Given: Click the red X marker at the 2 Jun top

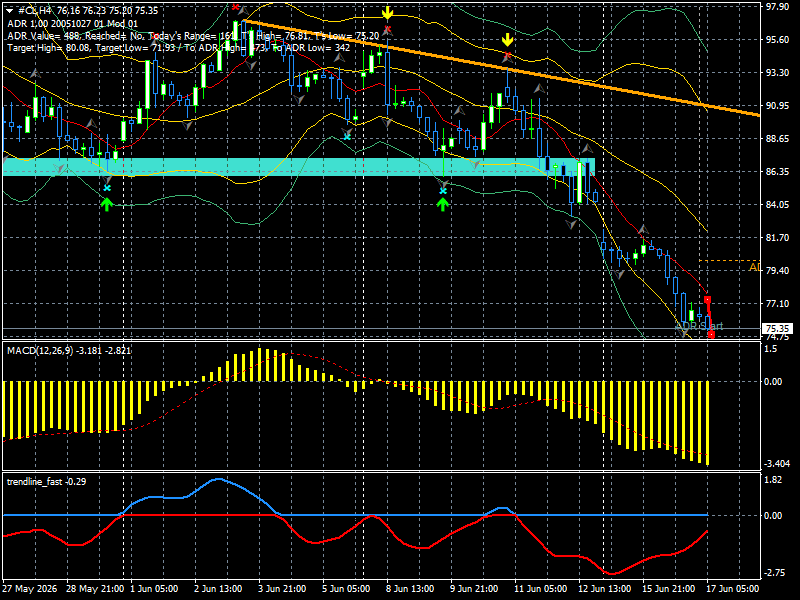Looking at the screenshot, I should [235, 7].
